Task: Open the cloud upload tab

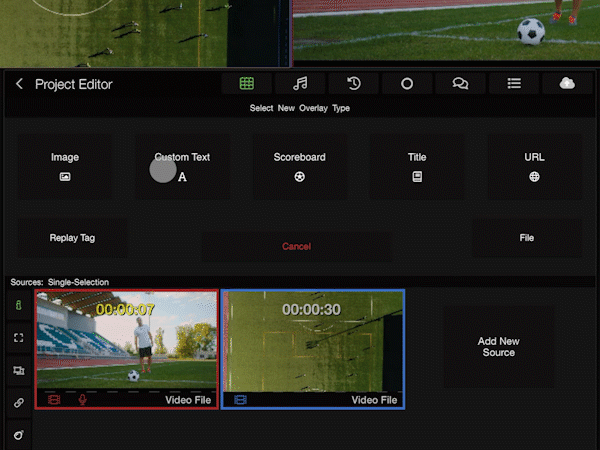Action: point(567,84)
